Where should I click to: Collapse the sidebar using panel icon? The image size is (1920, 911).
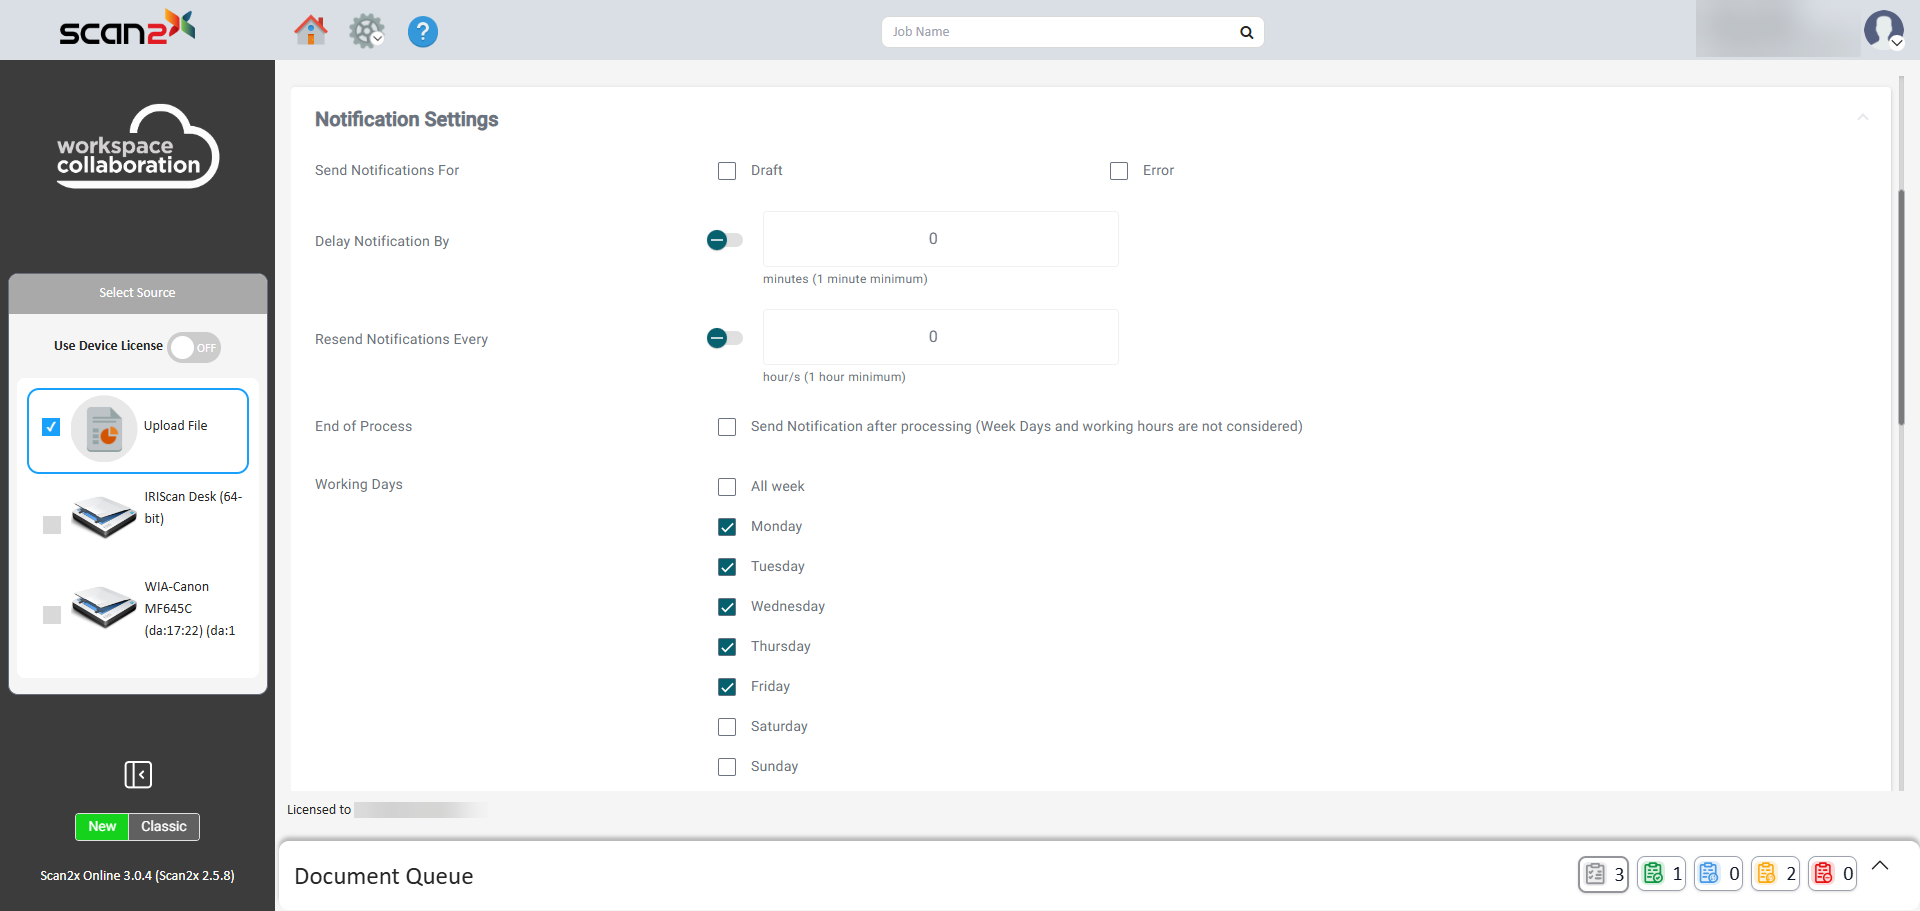(138, 774)
